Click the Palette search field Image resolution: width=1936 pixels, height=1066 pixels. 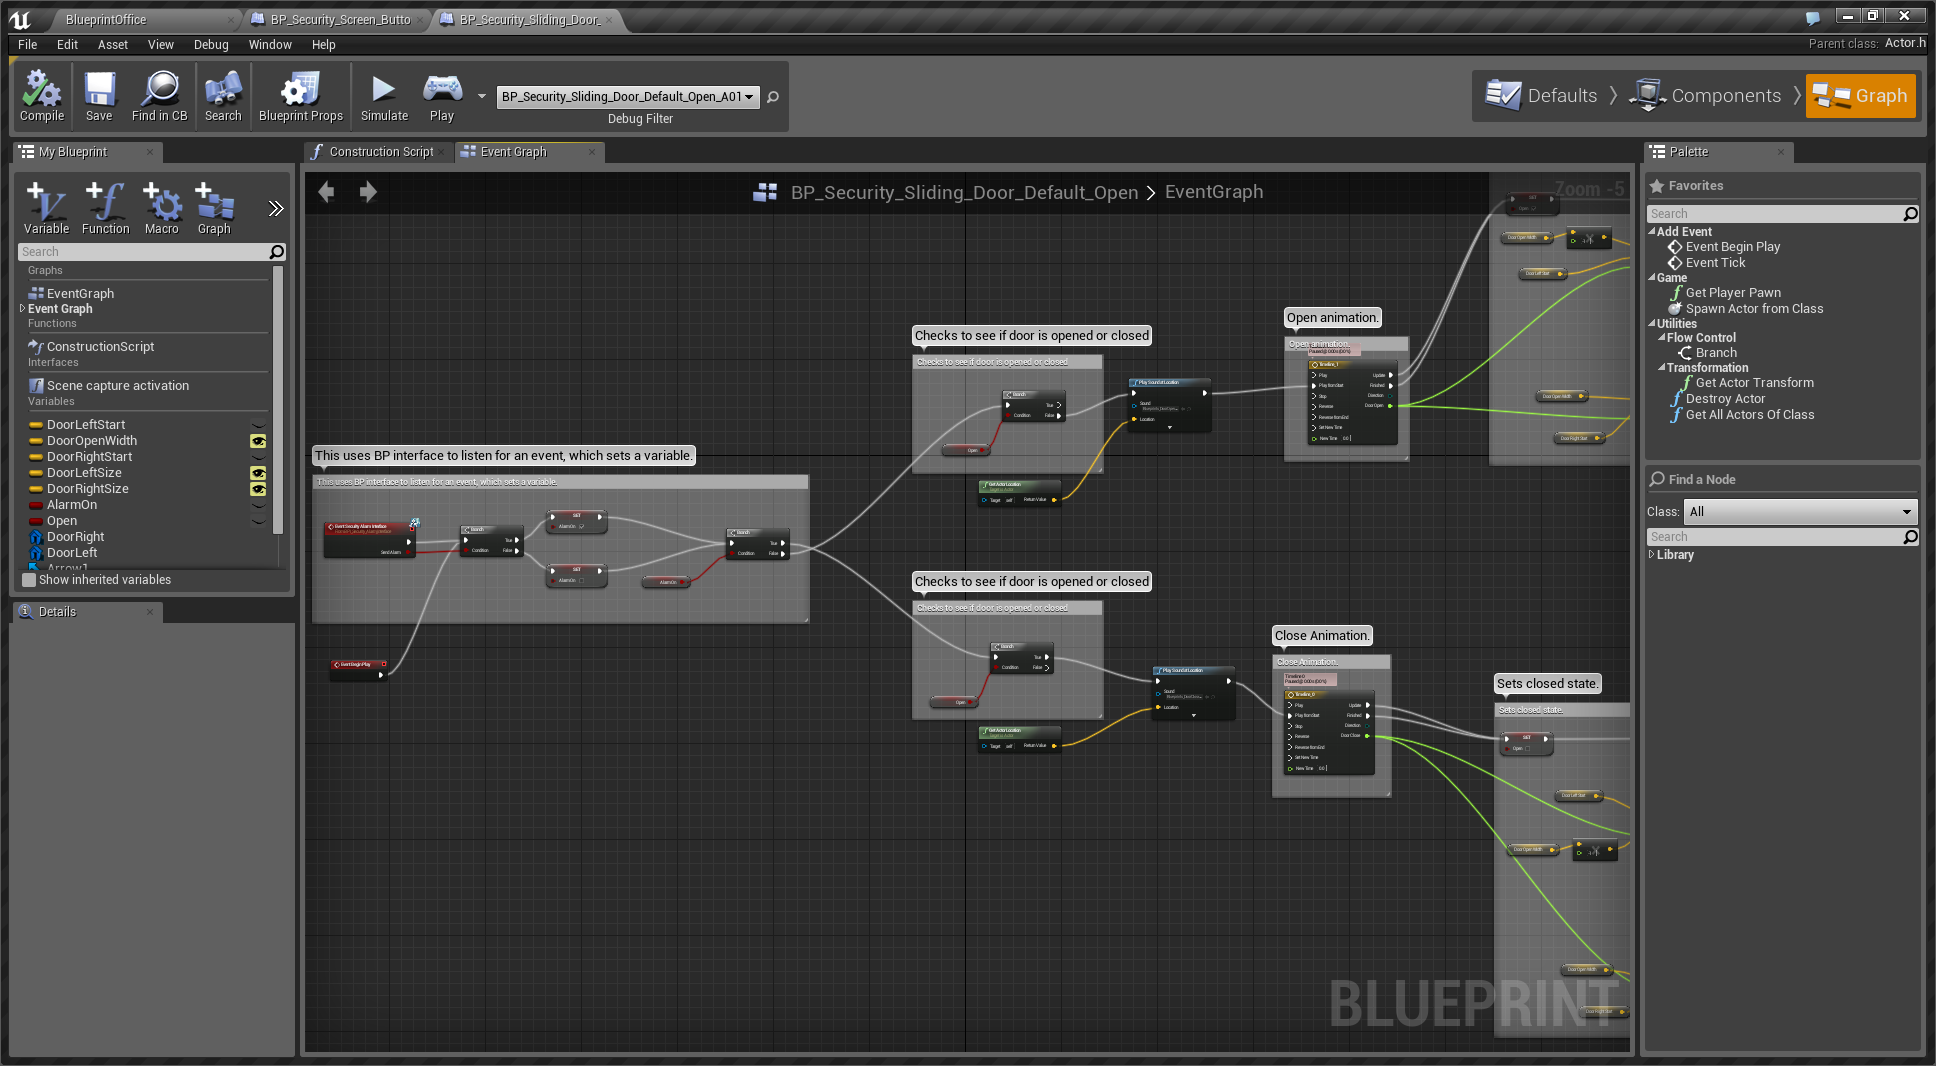[x=1775, y=214]
